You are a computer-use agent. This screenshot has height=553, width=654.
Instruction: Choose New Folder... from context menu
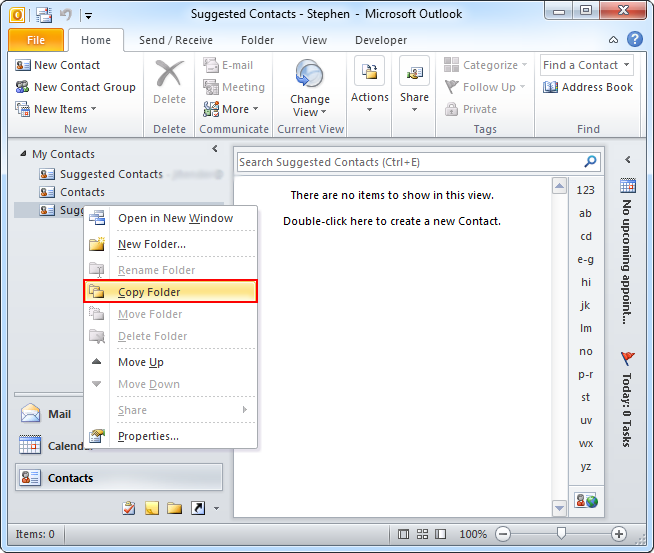click(170, 244)
